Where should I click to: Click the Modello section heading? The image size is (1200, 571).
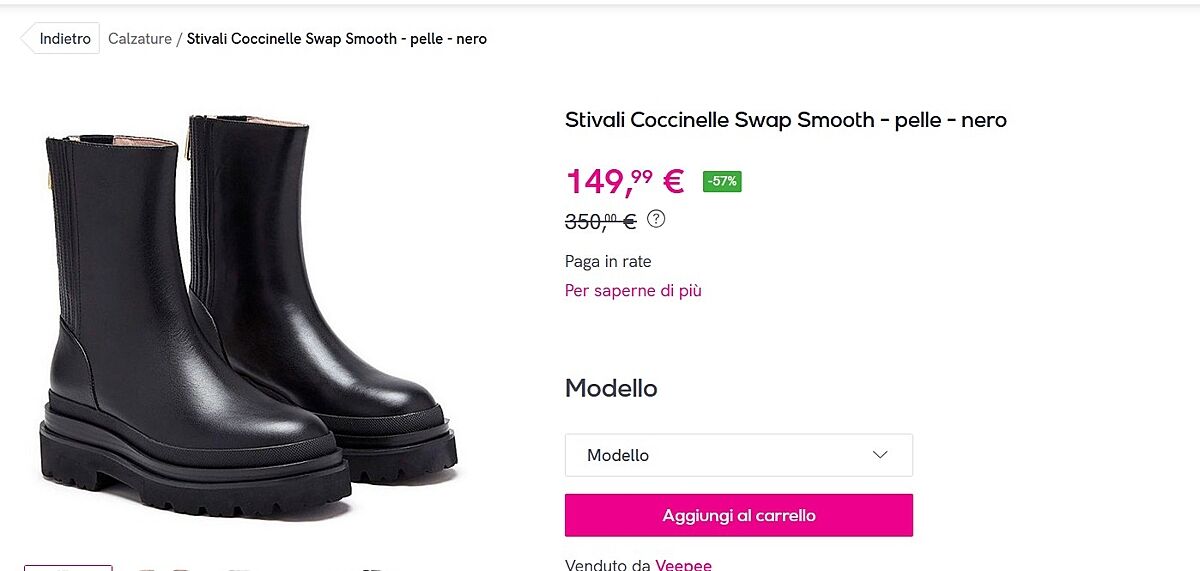pyautogui.click(x=611, y=388)
